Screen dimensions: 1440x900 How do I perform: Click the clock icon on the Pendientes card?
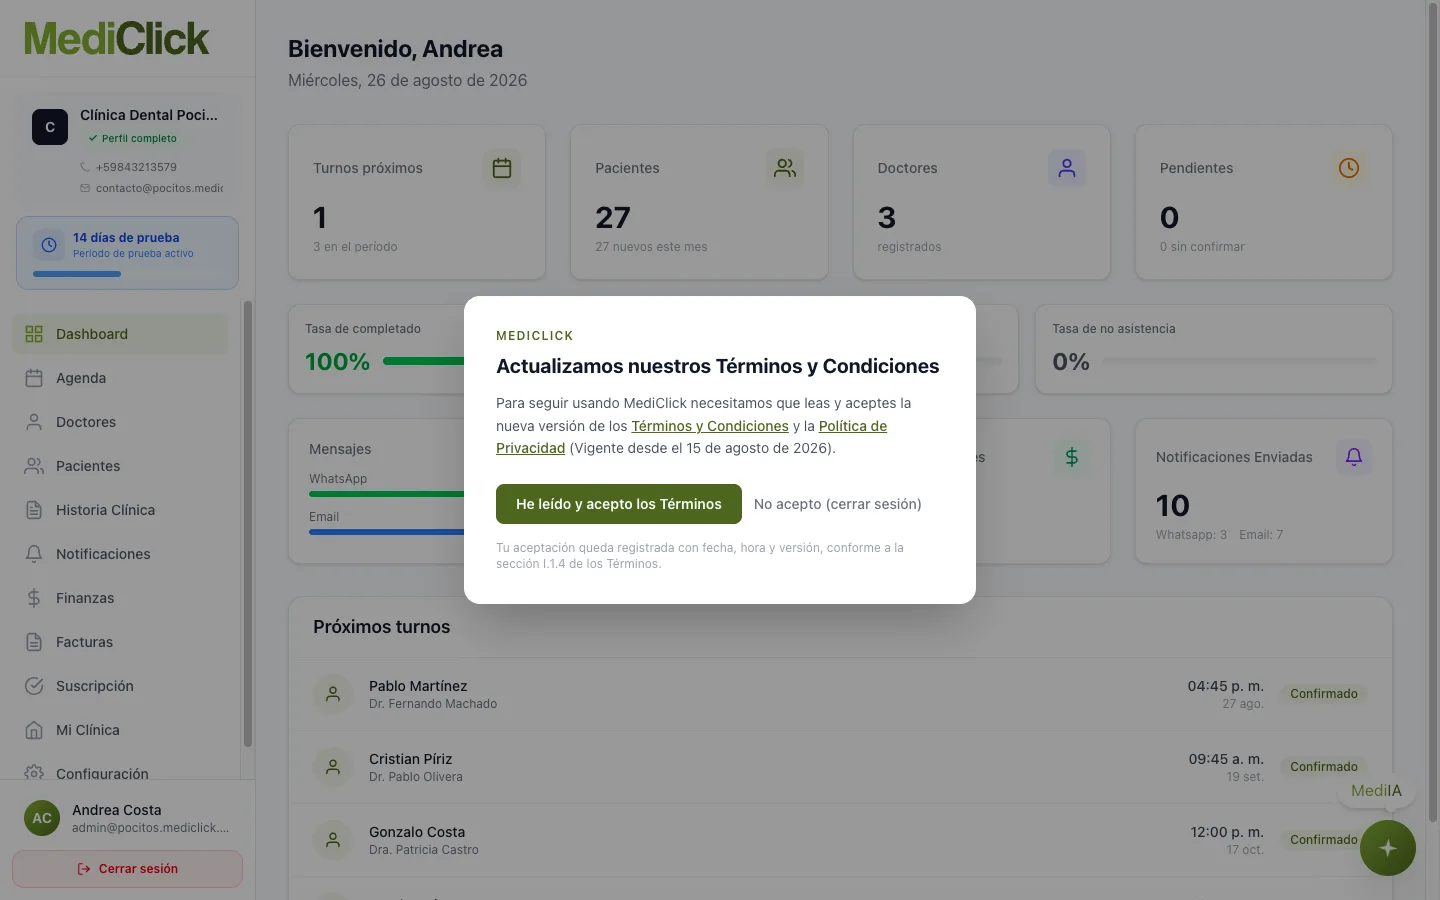[1349, 168]
